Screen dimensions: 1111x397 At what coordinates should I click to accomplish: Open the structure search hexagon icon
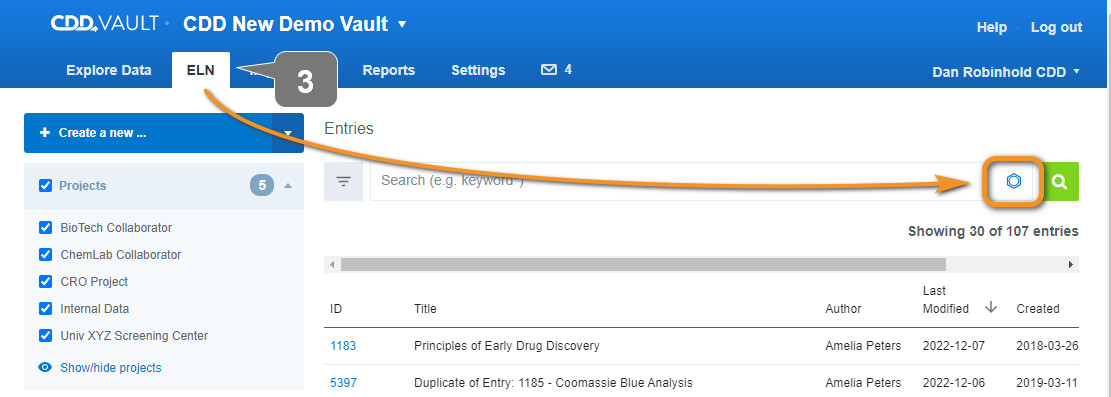click(x=1013, y=181)
